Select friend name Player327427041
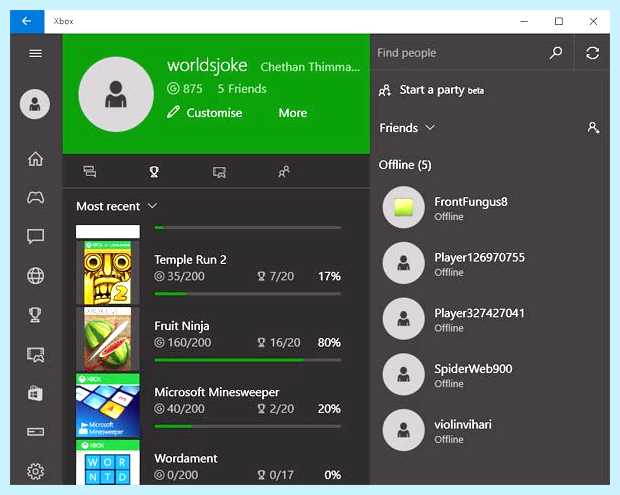620x495 pixels. (479, 314)
